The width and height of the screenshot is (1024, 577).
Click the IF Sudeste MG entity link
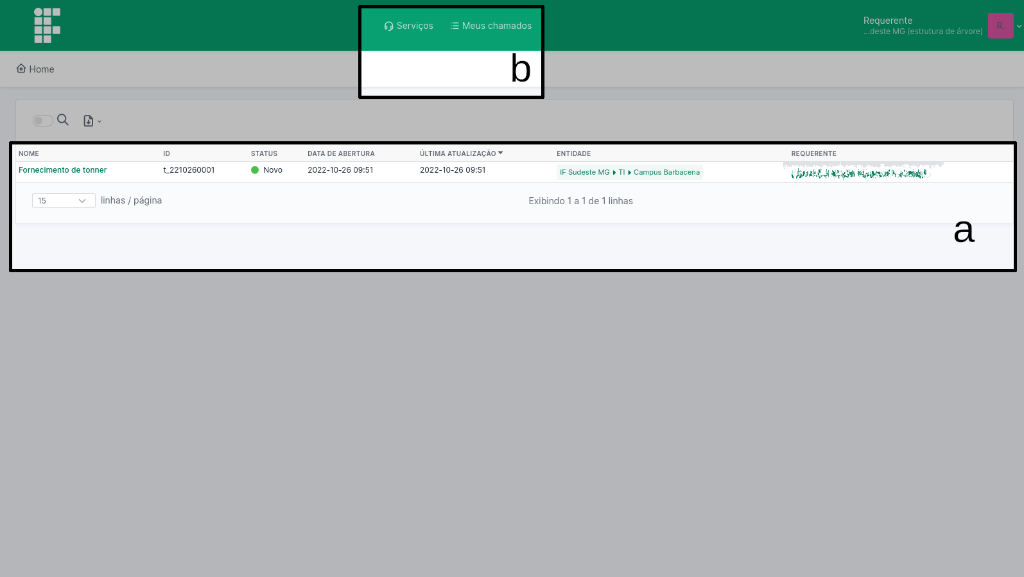coord(584,172)
